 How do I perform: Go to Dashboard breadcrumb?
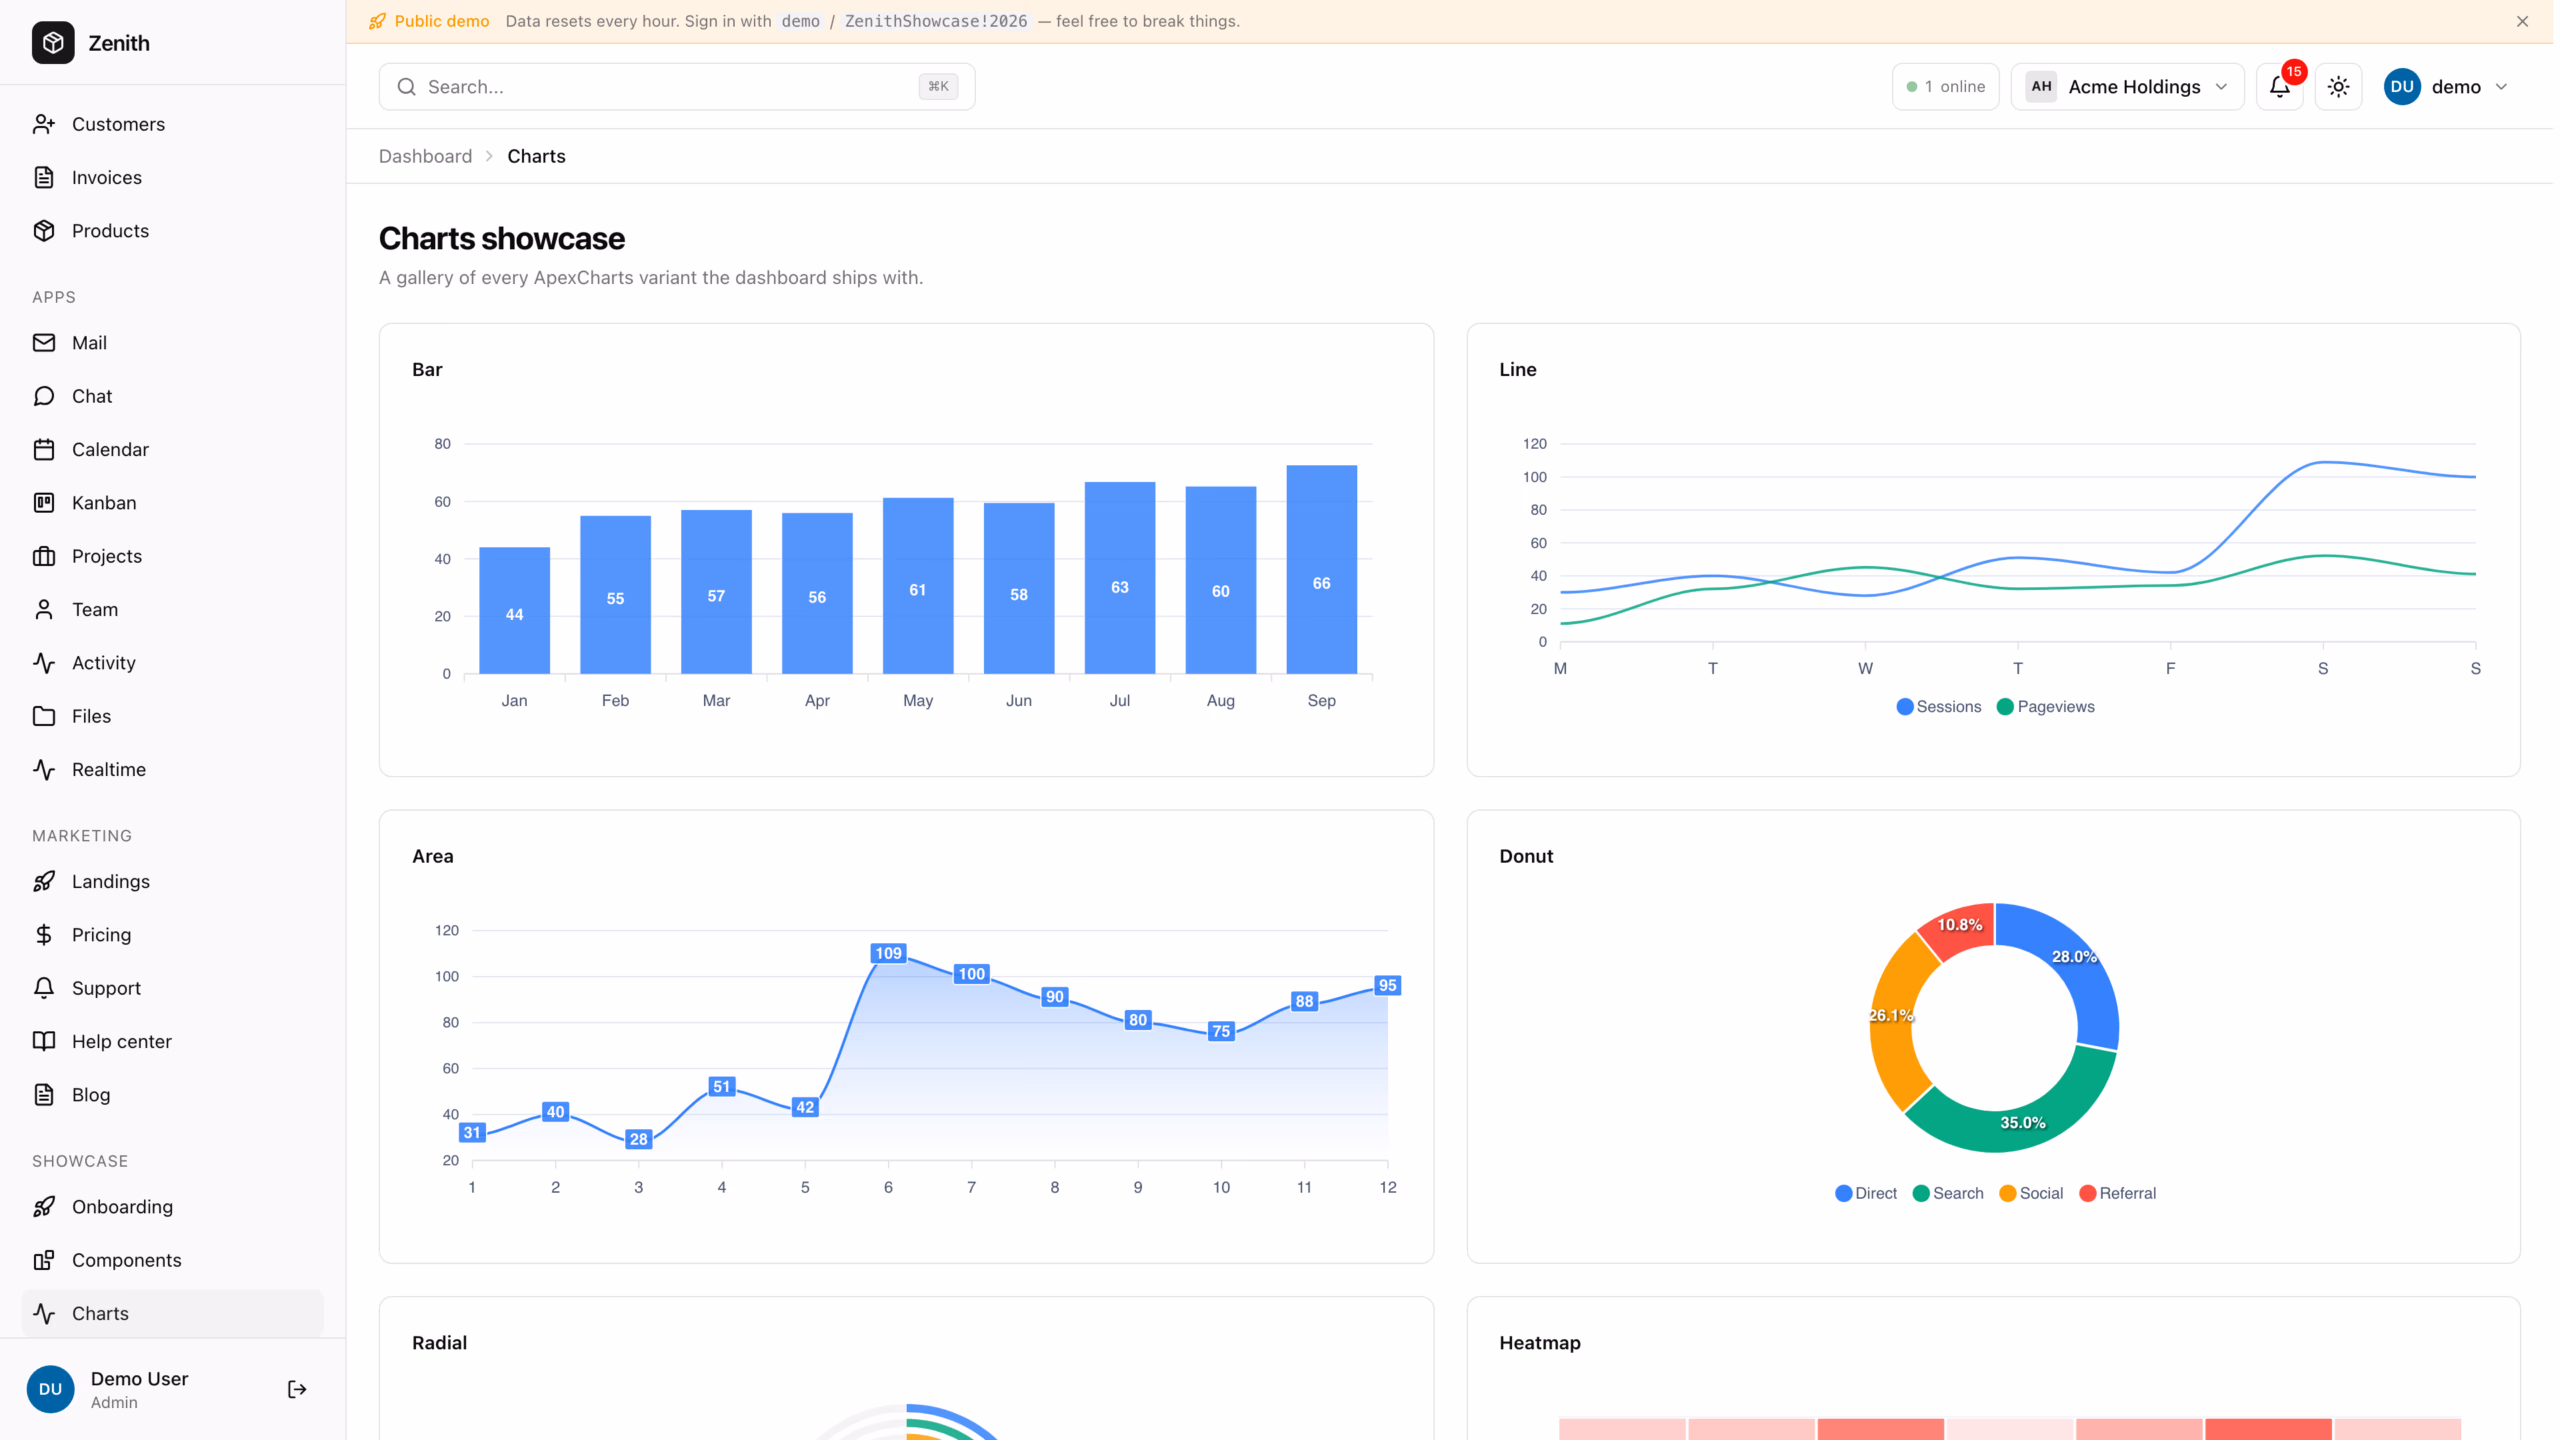point(425,156)
